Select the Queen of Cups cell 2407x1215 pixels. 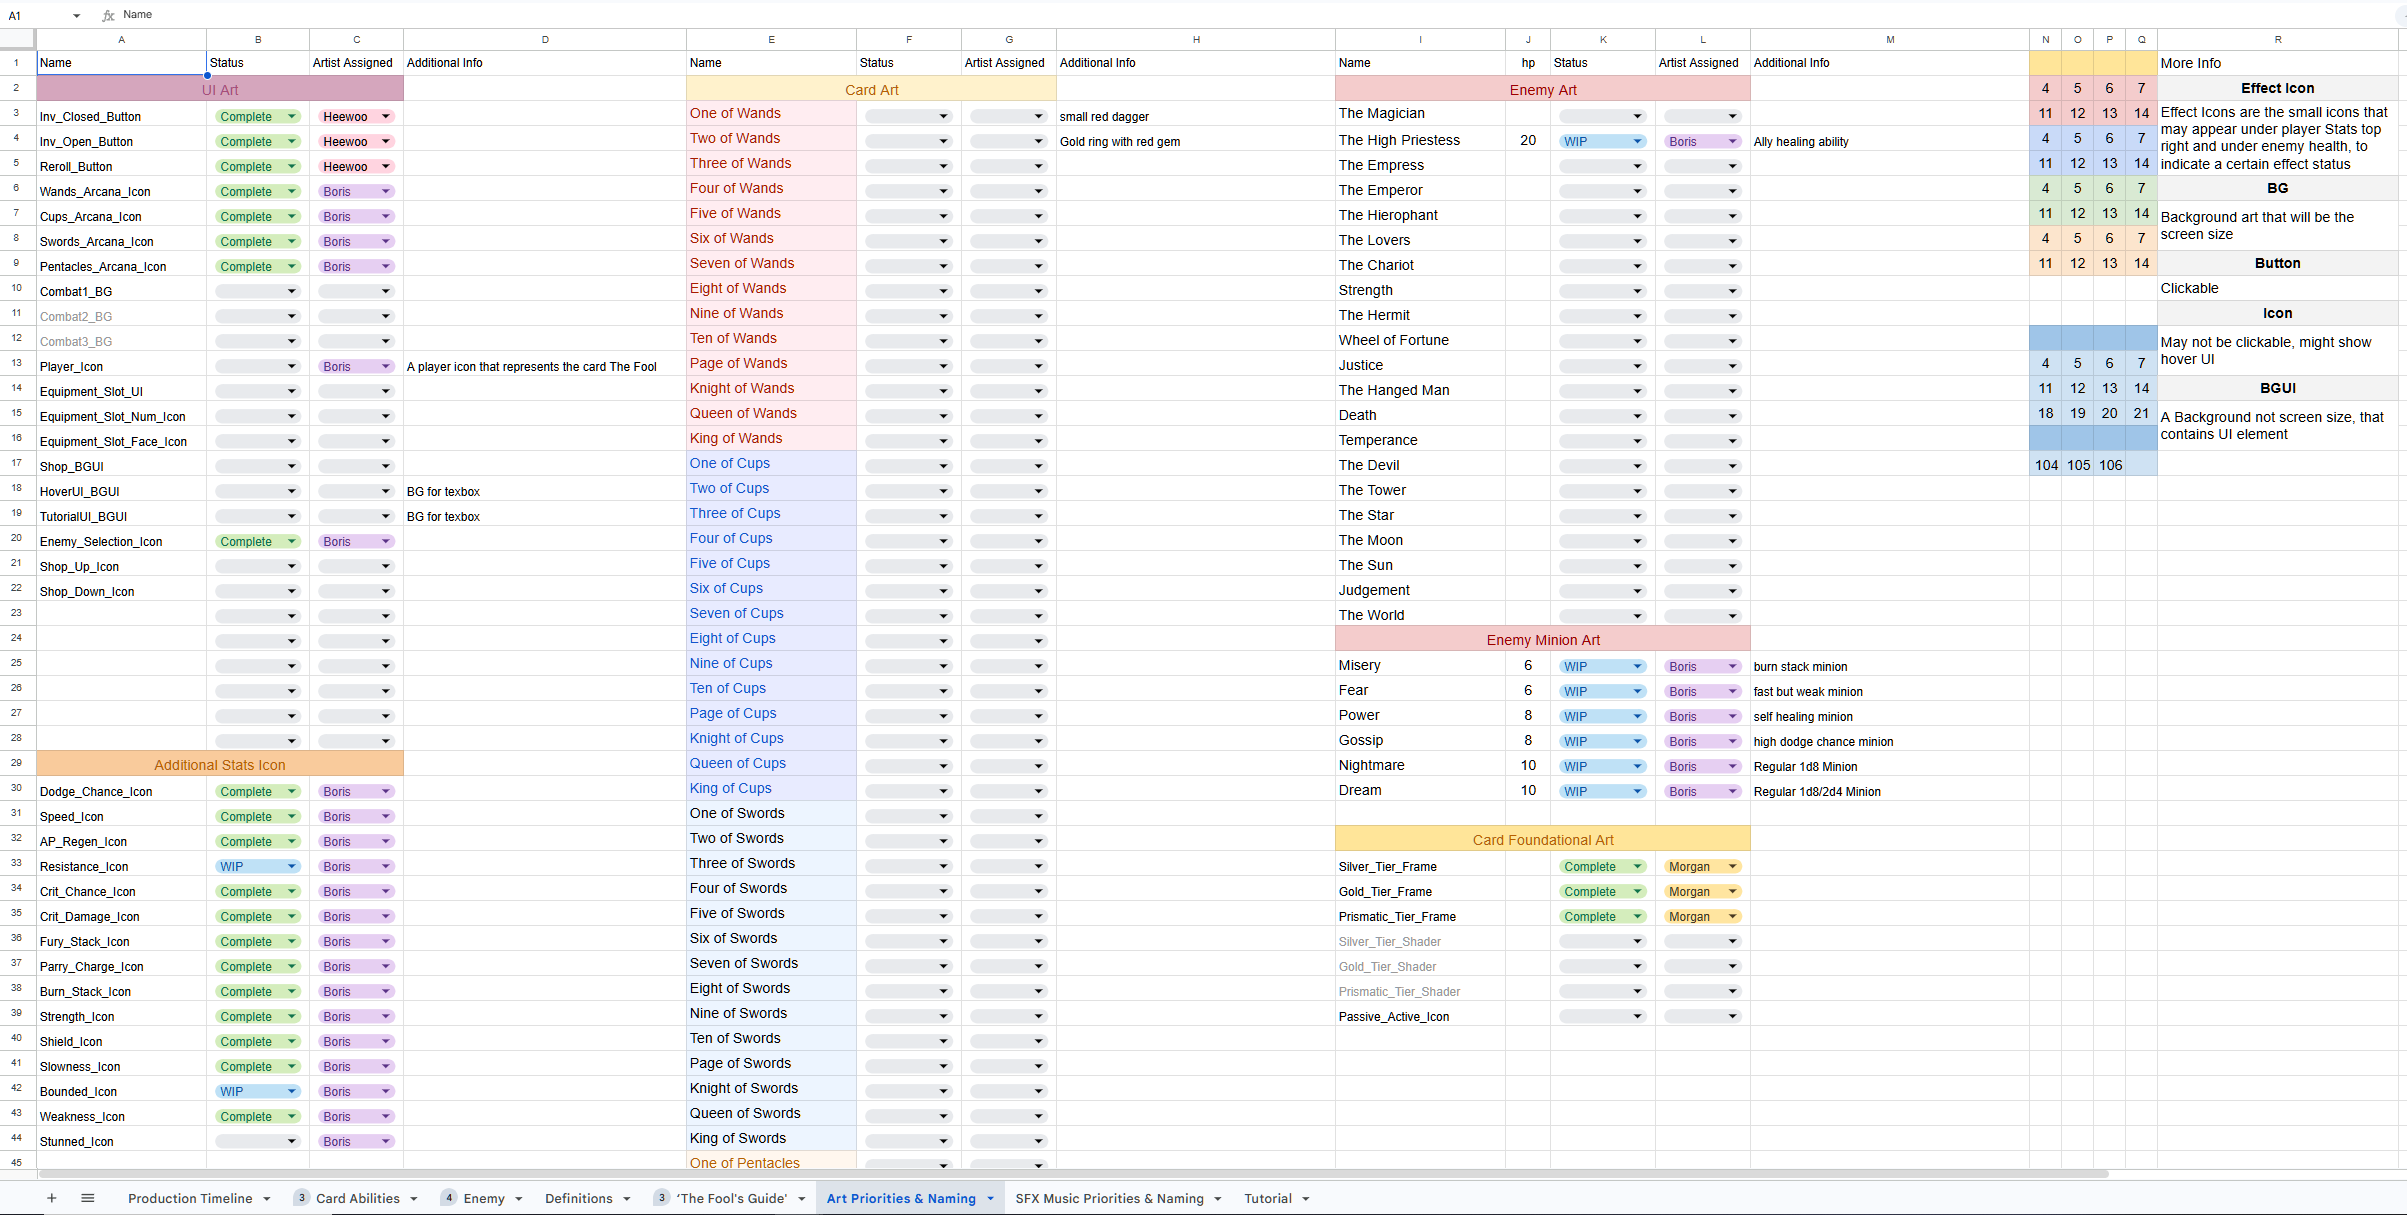(x=771, y=763)
